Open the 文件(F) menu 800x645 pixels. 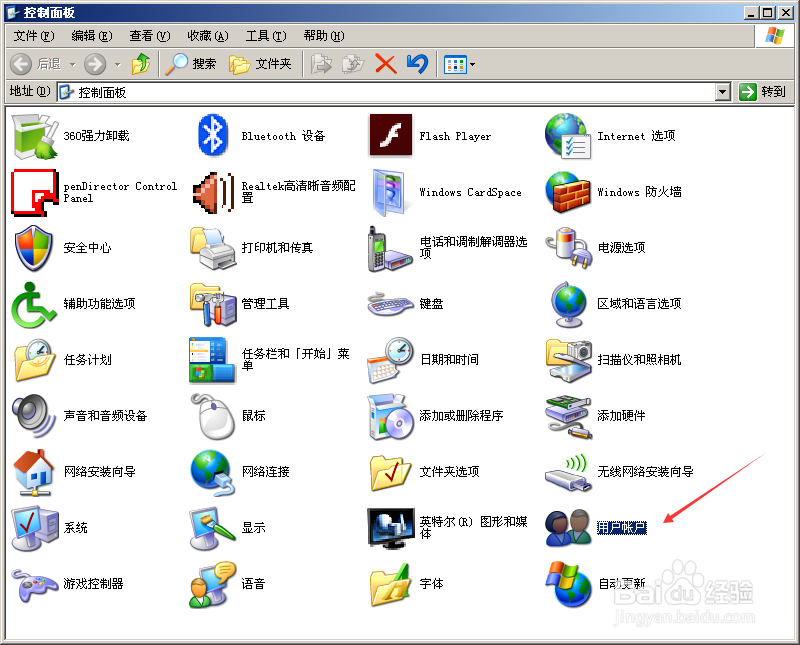click(x=34, y=36)
